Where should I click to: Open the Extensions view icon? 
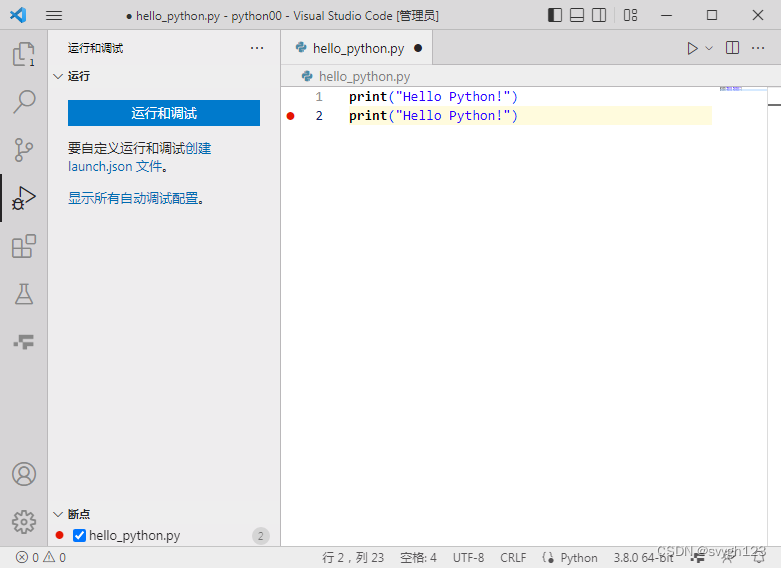[23, 246]
